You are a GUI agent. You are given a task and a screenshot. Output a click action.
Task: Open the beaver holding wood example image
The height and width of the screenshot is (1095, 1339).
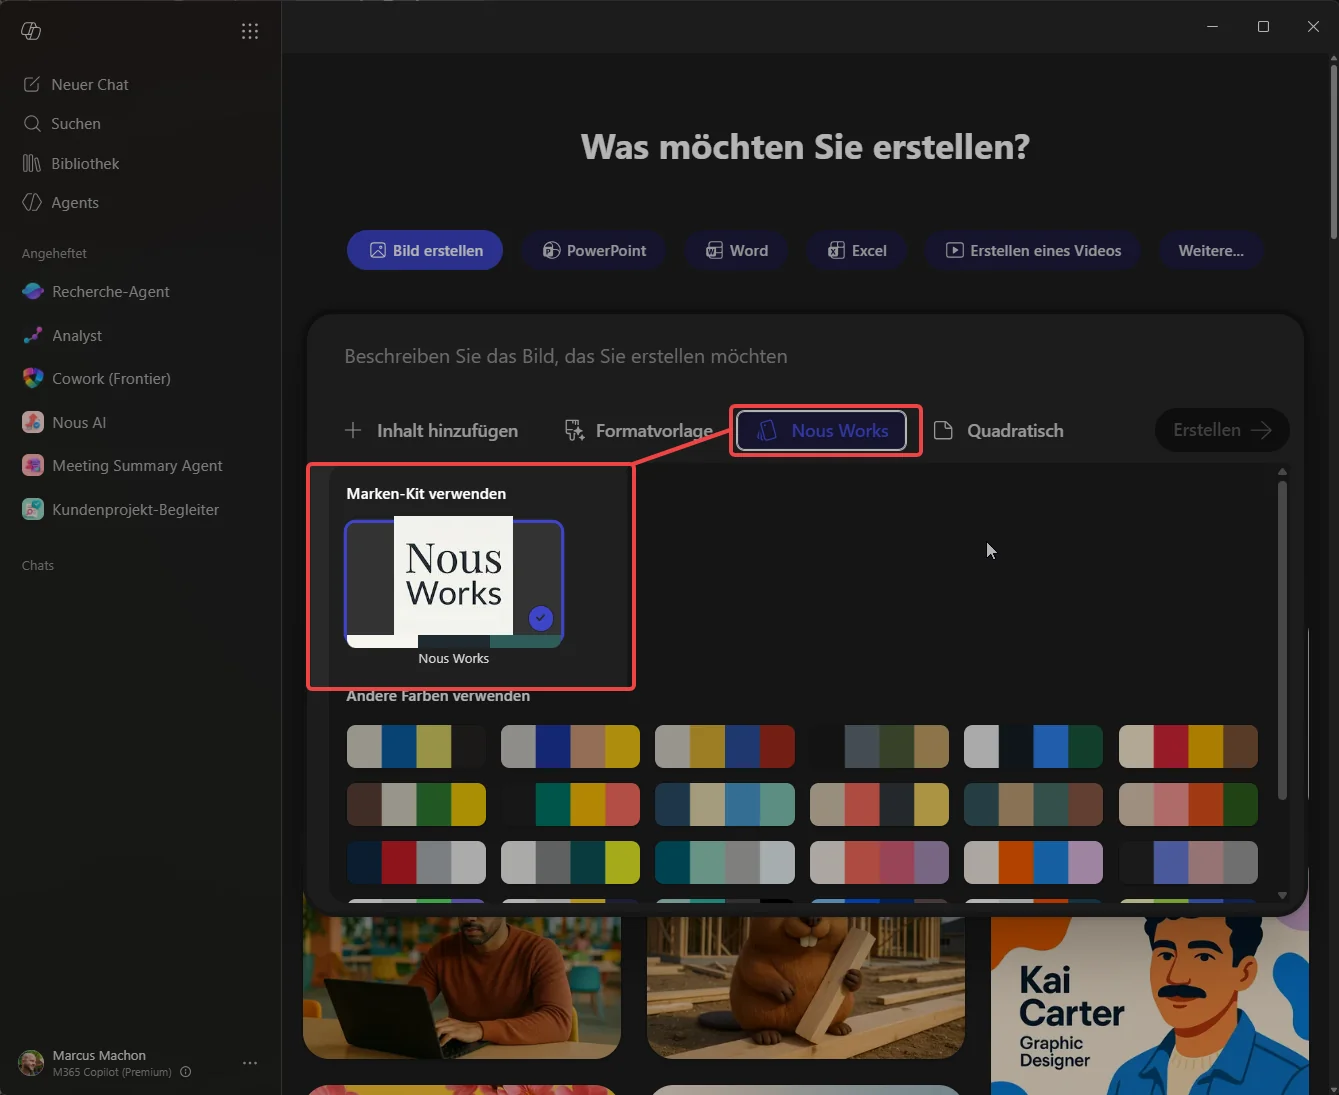pyautogui.click(x=806, y=985)
